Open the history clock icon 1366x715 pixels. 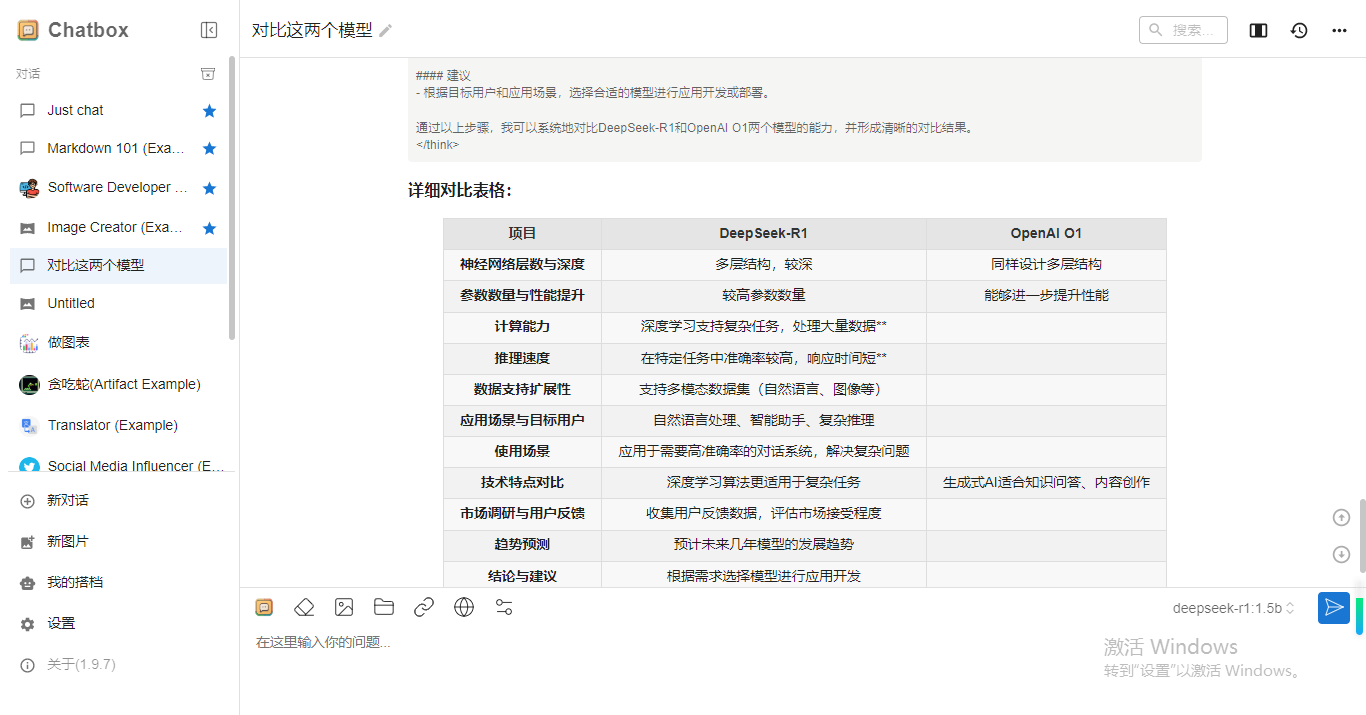click(x=1299, y=31)
